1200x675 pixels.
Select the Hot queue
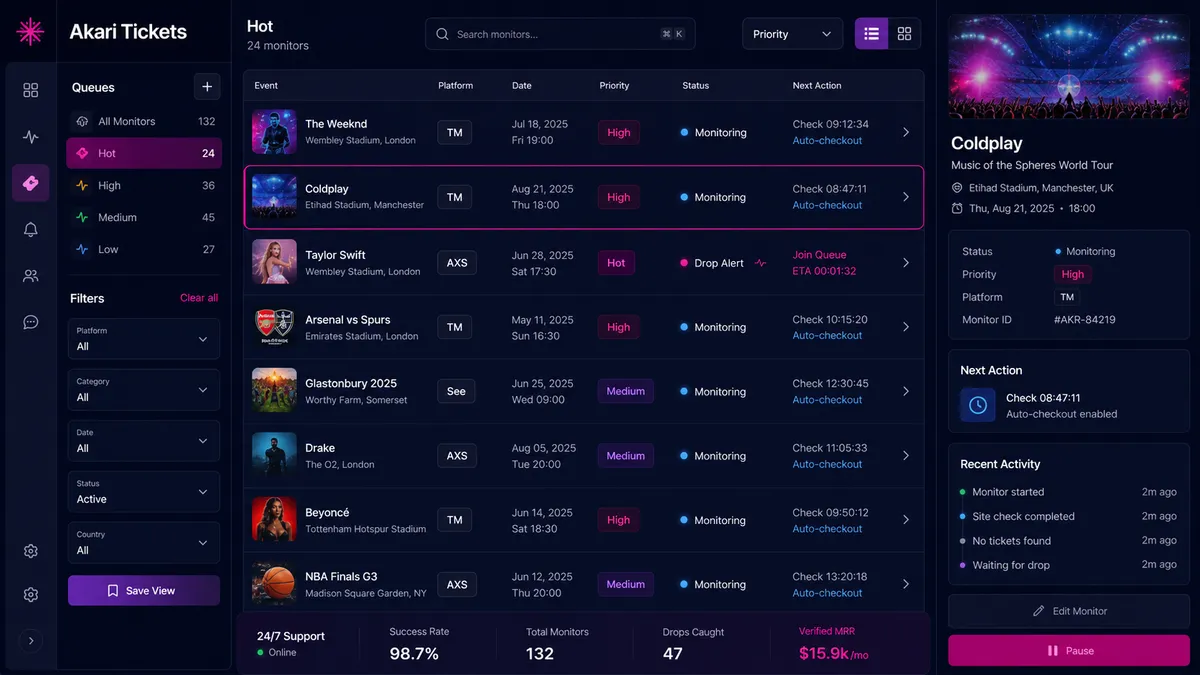(x=144, y=153)
